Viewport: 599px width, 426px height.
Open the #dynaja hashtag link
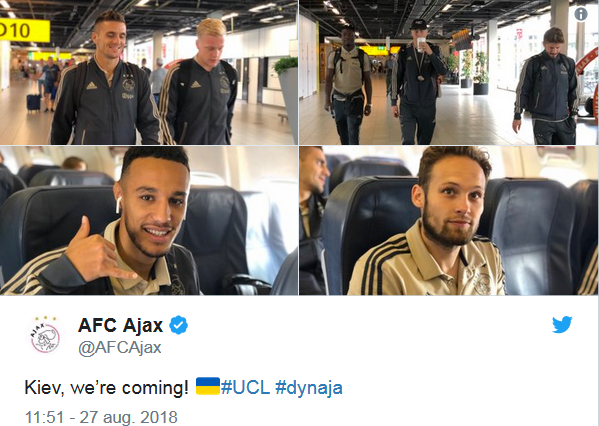(x=309, y=388)
